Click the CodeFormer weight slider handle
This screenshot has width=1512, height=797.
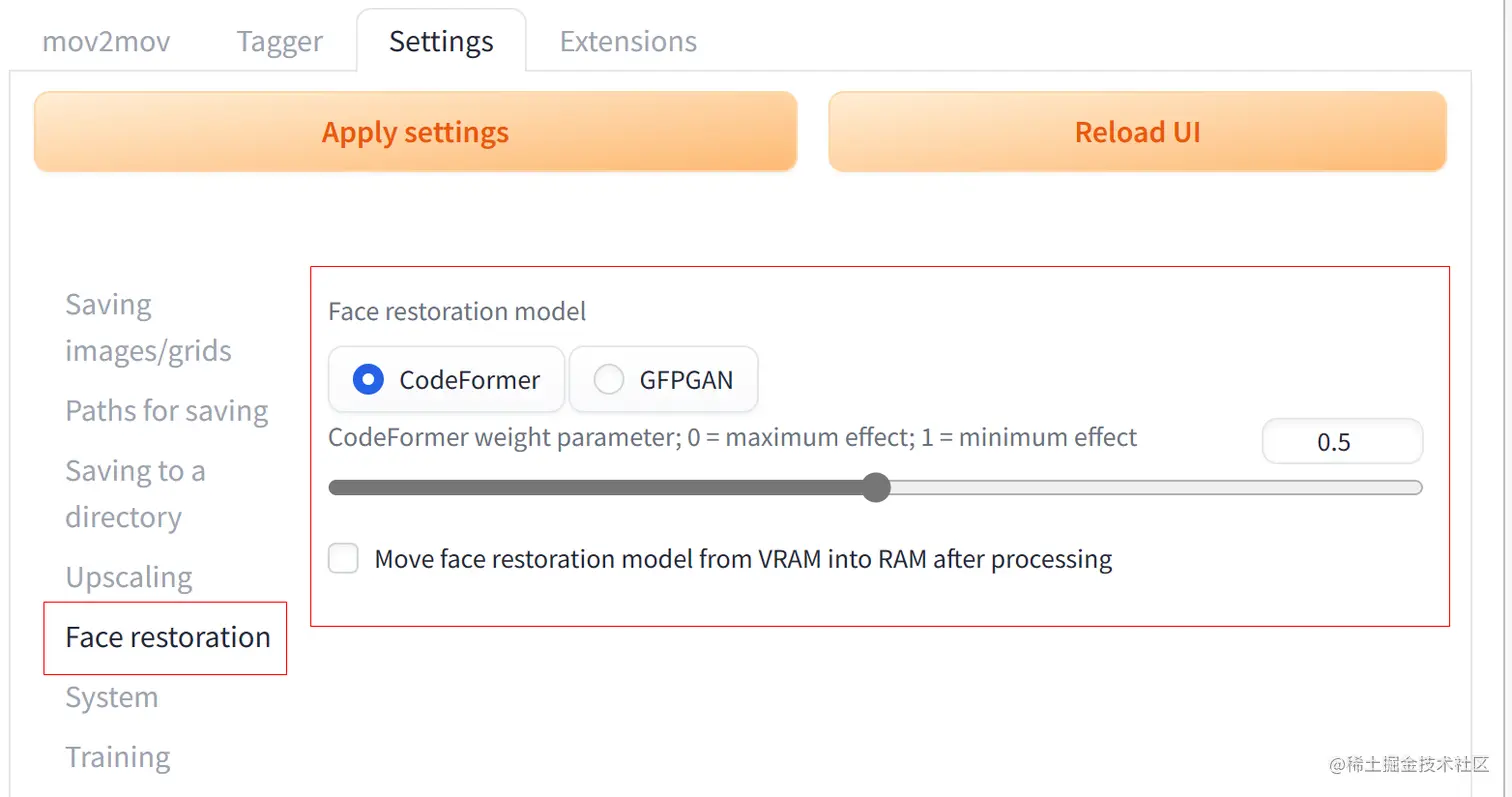(876, 488)
